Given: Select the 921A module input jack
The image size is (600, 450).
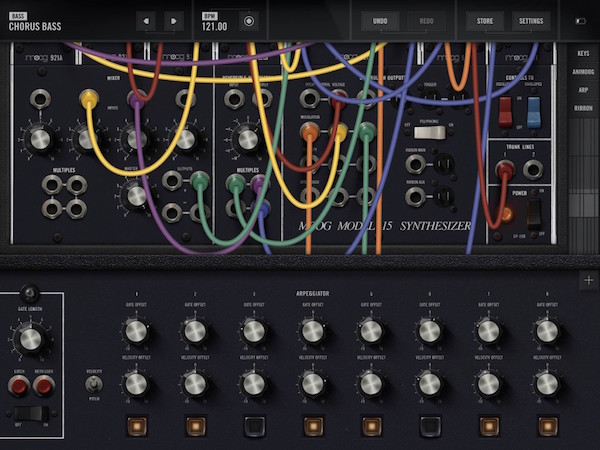Looking at the screenshot, I should coord(40,99).
